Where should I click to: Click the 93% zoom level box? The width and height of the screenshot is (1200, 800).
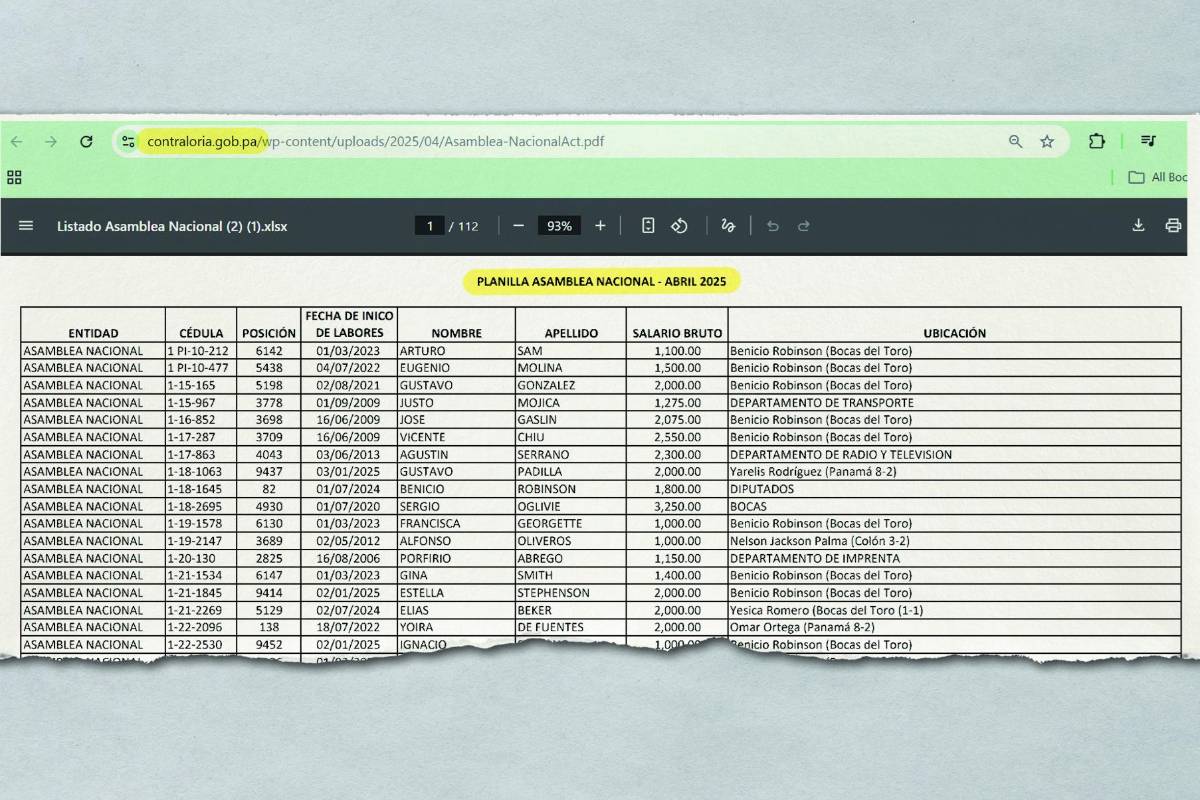tap(559, 226)
